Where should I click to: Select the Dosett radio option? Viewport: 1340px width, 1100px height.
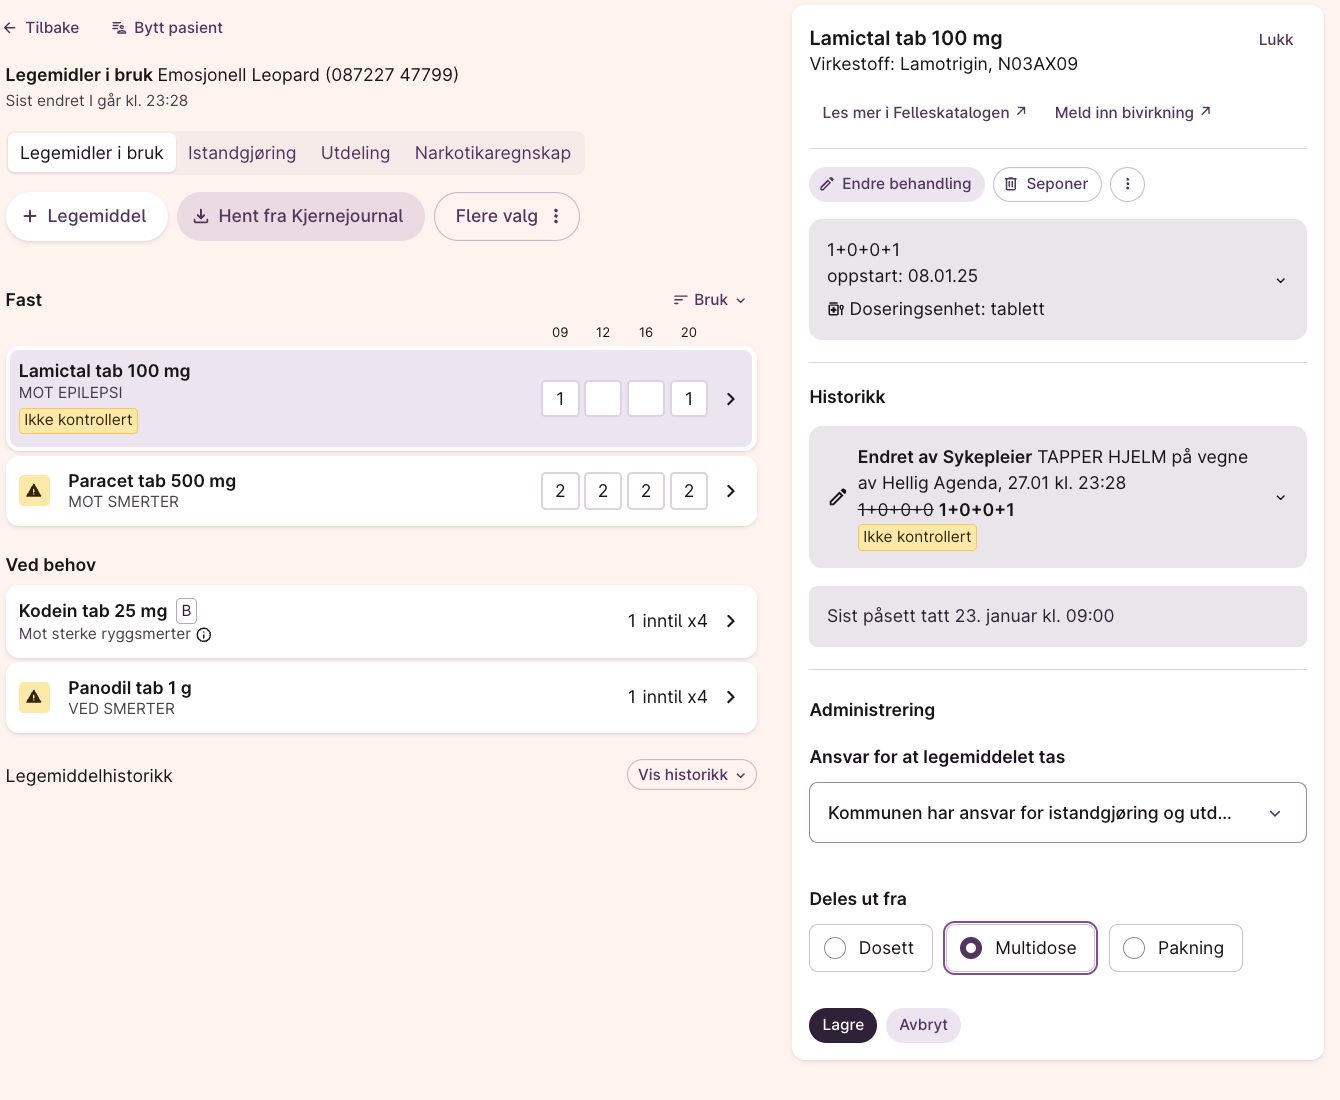tap(835, 948)
